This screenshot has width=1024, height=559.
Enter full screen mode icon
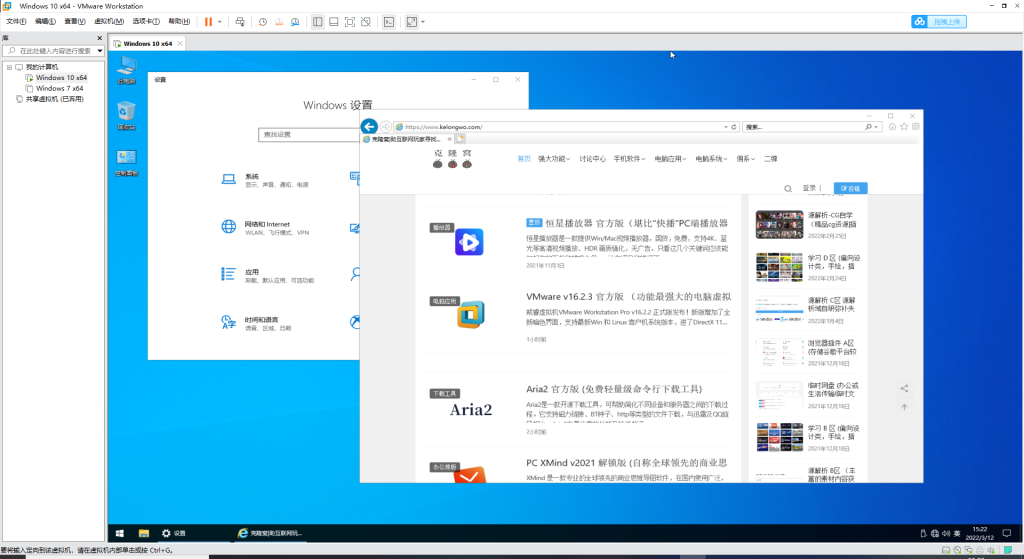pyautogui.click(x=350, y=22)
